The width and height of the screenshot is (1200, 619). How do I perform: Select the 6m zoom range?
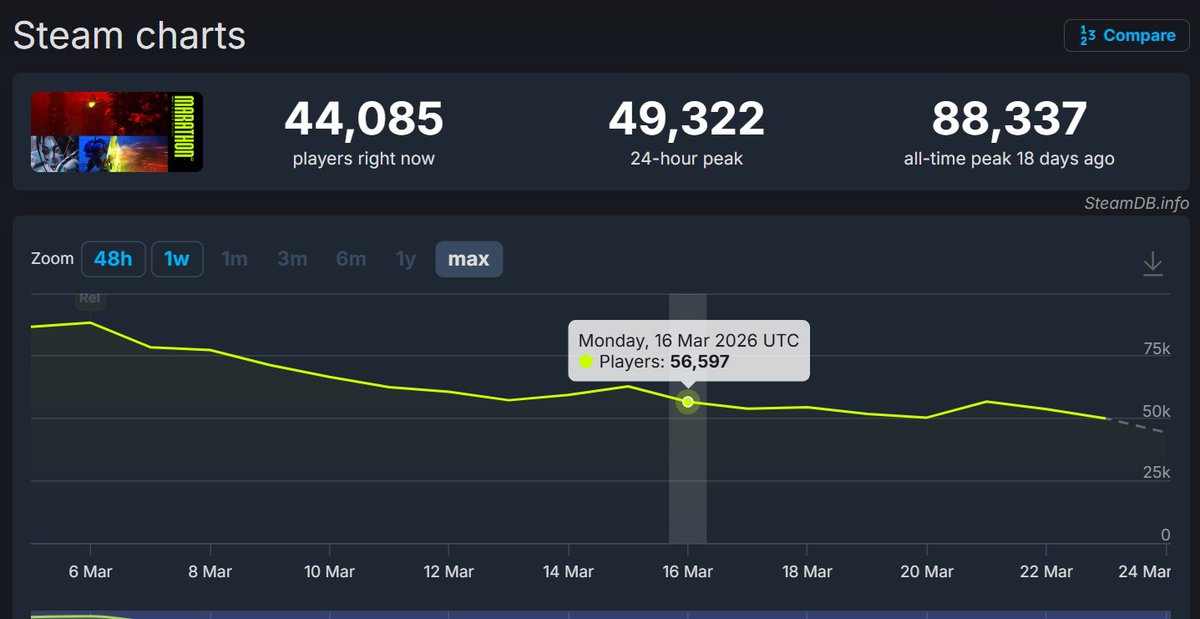tap(351, 259)
